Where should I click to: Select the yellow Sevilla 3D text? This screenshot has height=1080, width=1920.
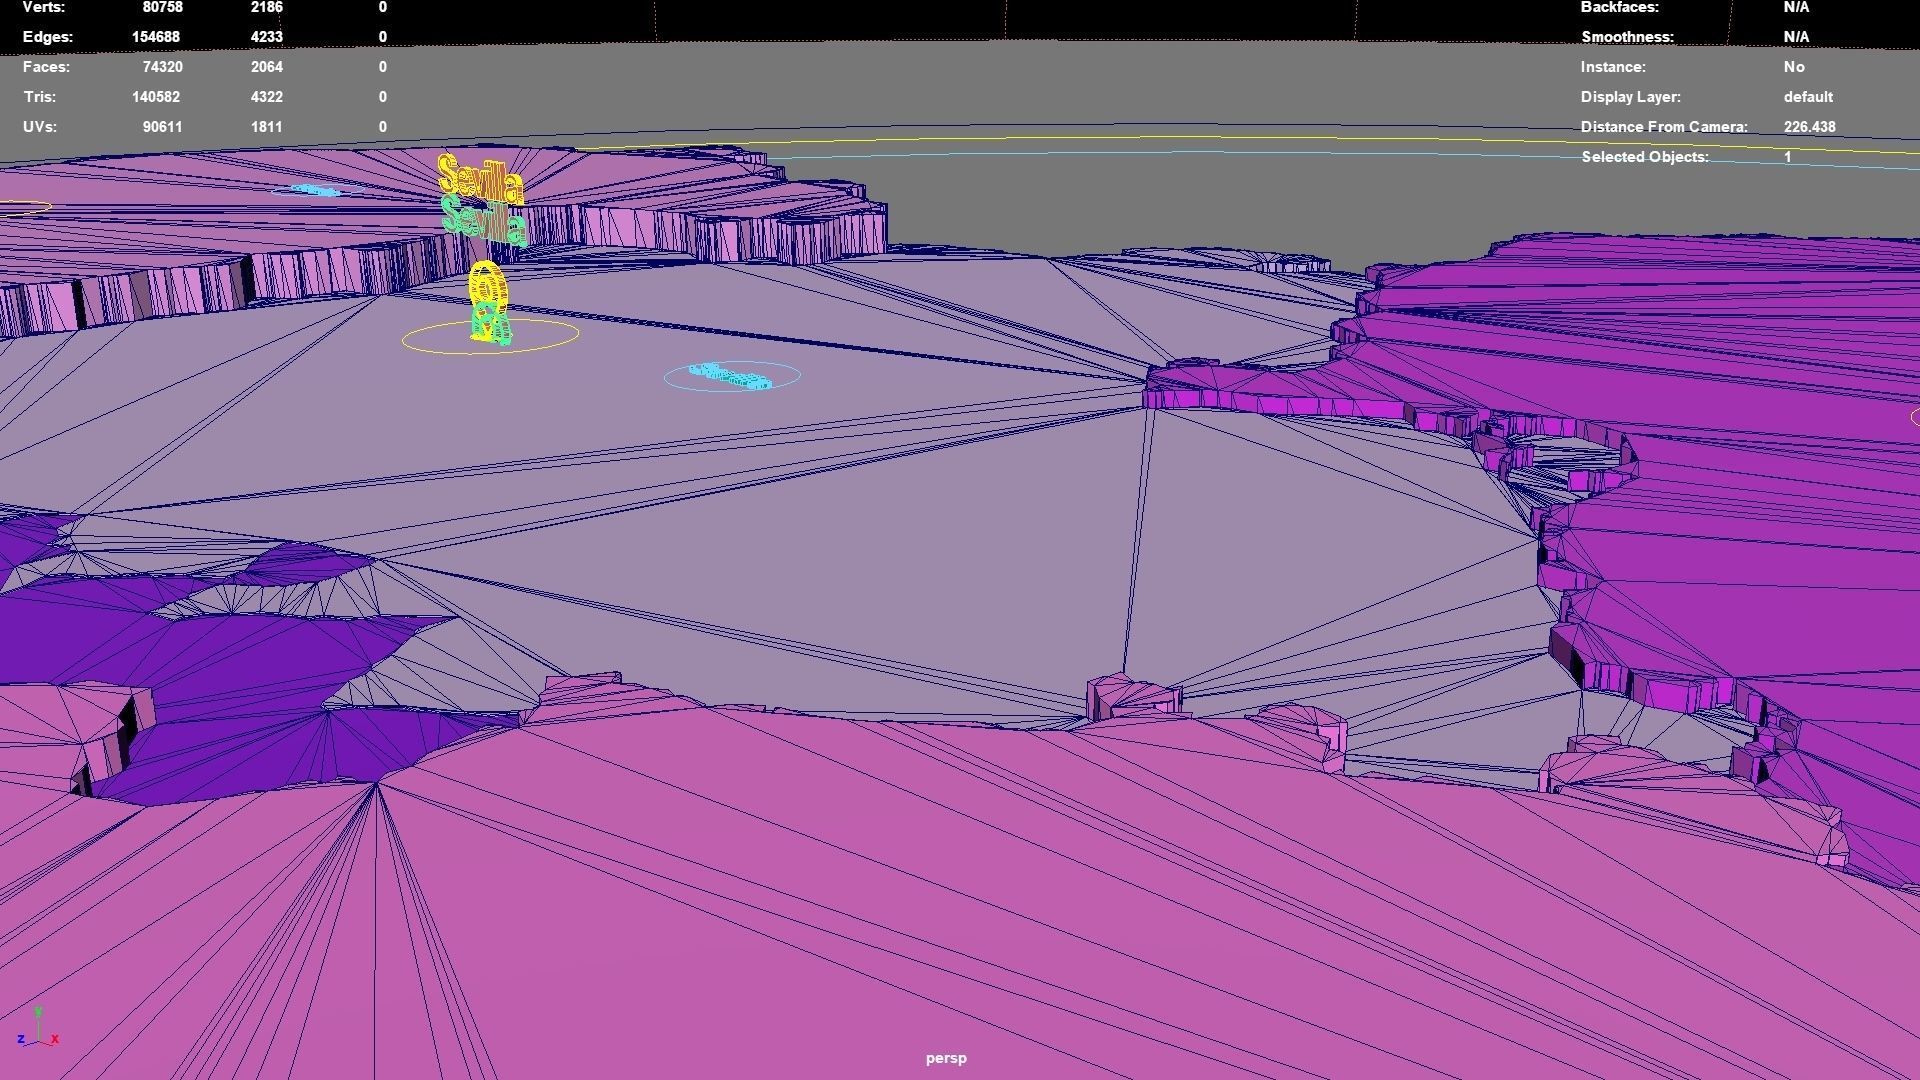[x=480, y=178]
